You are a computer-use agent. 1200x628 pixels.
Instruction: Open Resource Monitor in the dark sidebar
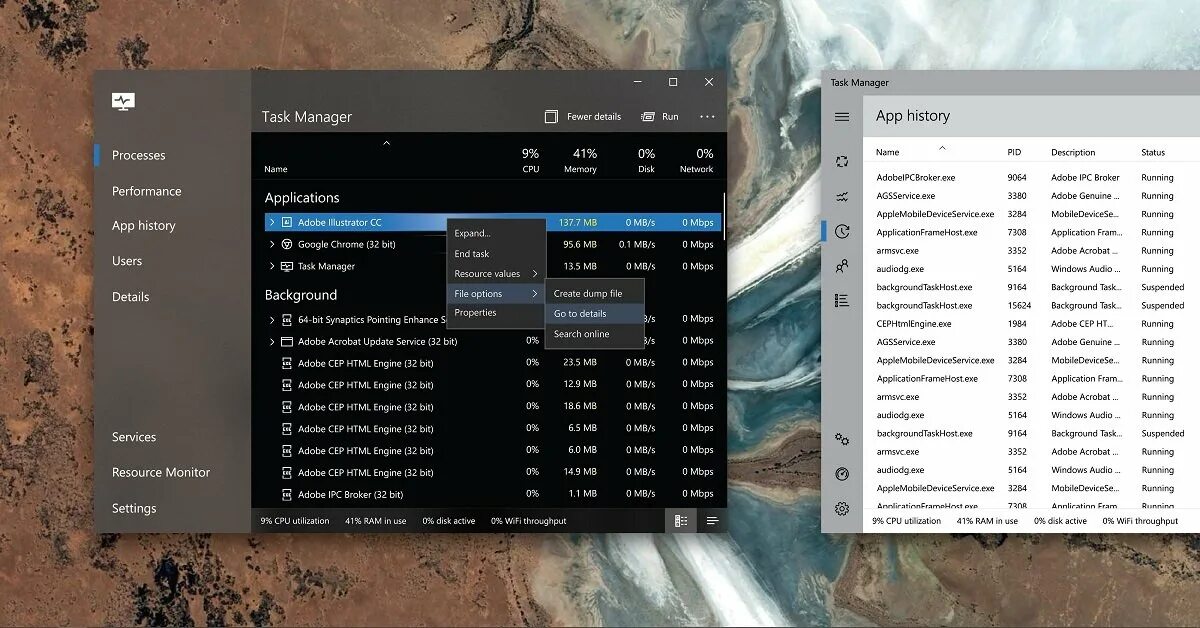pos(161,472)
